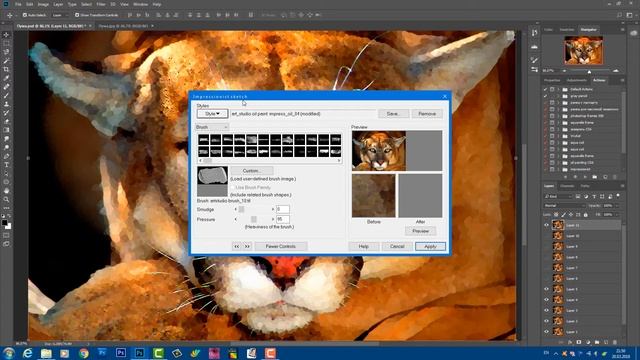Image resolution: width=640 pixels, height=360 pixels.
Task: Toggle visibility of Layer 5
Action: tap(547, 289)
